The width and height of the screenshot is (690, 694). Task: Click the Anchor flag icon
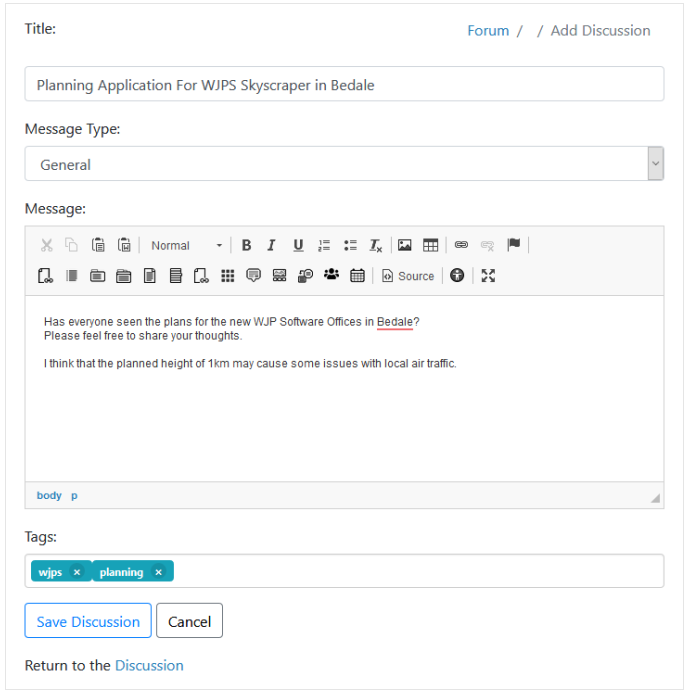point(513,245)
